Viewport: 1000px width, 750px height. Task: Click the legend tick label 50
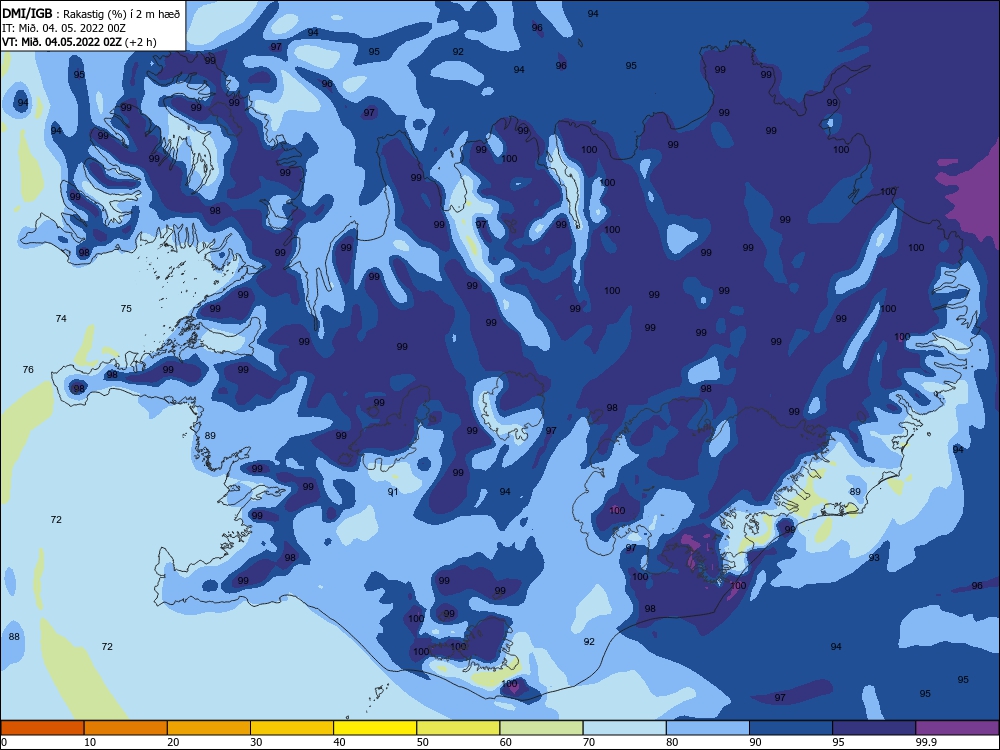click(x=423, y=742)
